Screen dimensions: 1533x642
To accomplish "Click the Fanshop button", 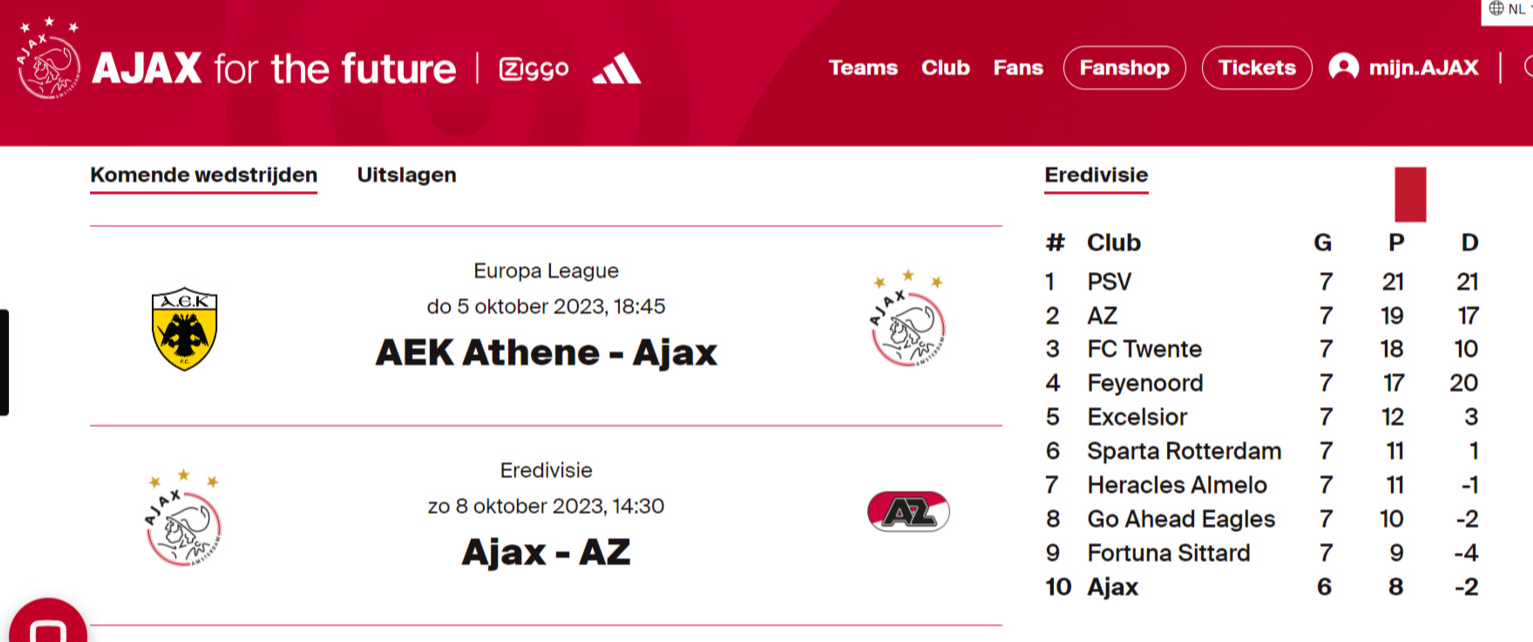I will [1124, 68].
